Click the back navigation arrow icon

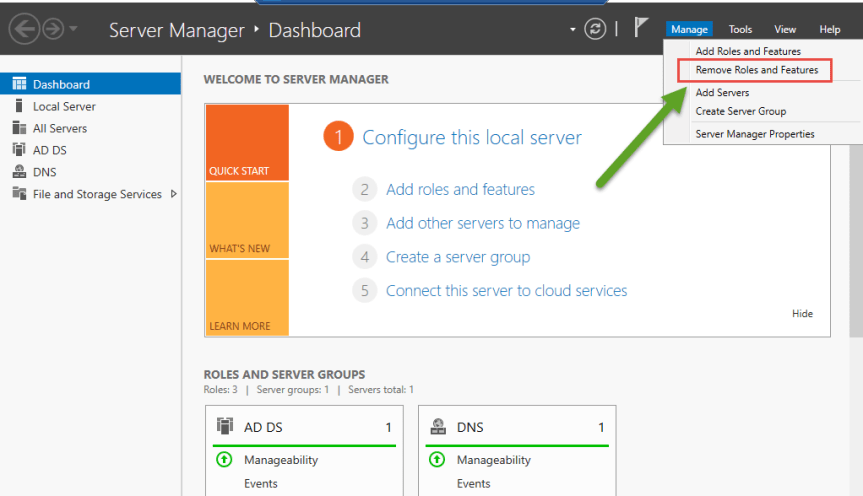tap(23, 29)
